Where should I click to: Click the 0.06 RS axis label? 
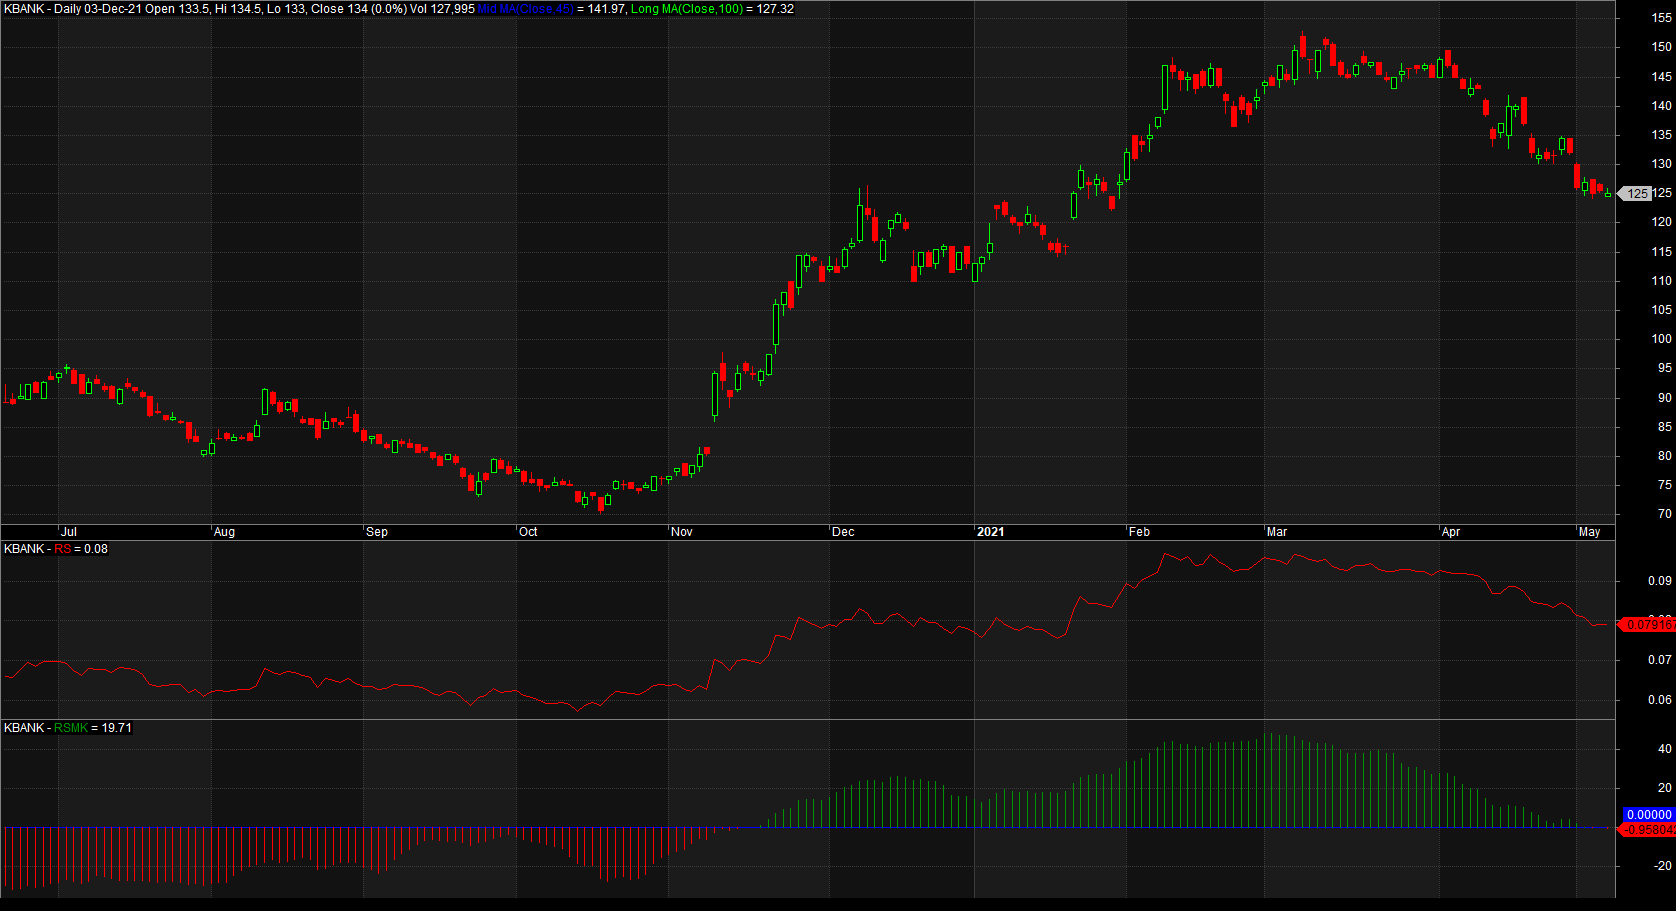(1660, 700)
